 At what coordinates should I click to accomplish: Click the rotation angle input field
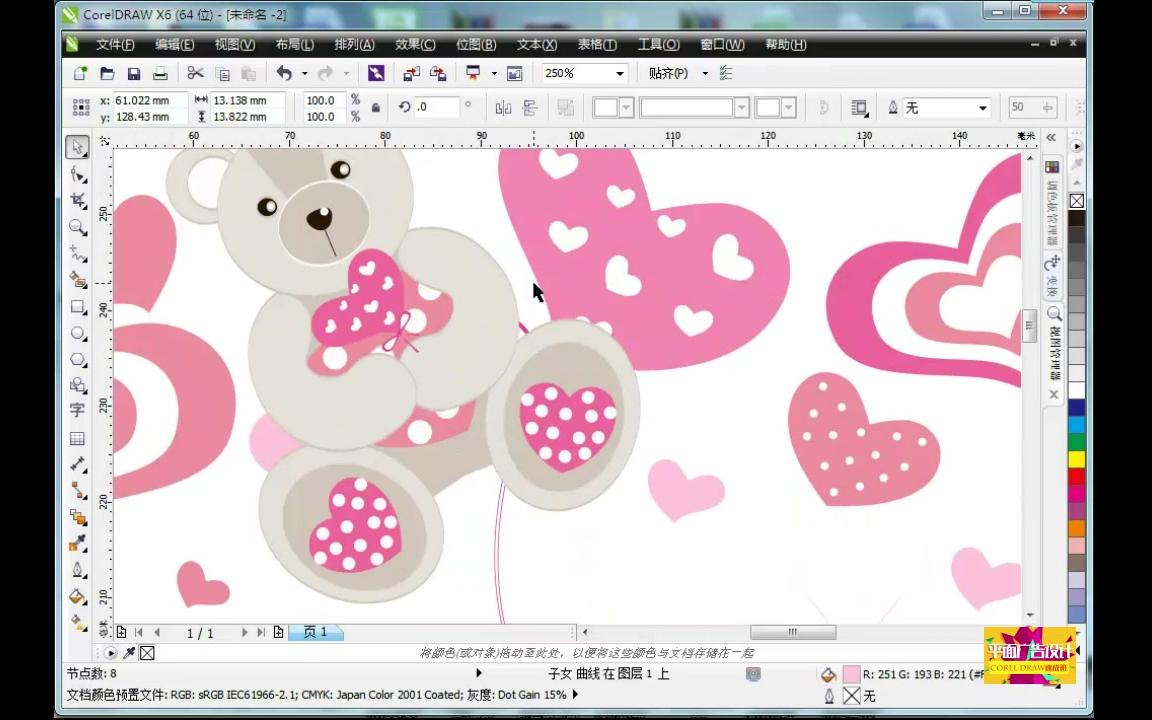coord(436,107)
